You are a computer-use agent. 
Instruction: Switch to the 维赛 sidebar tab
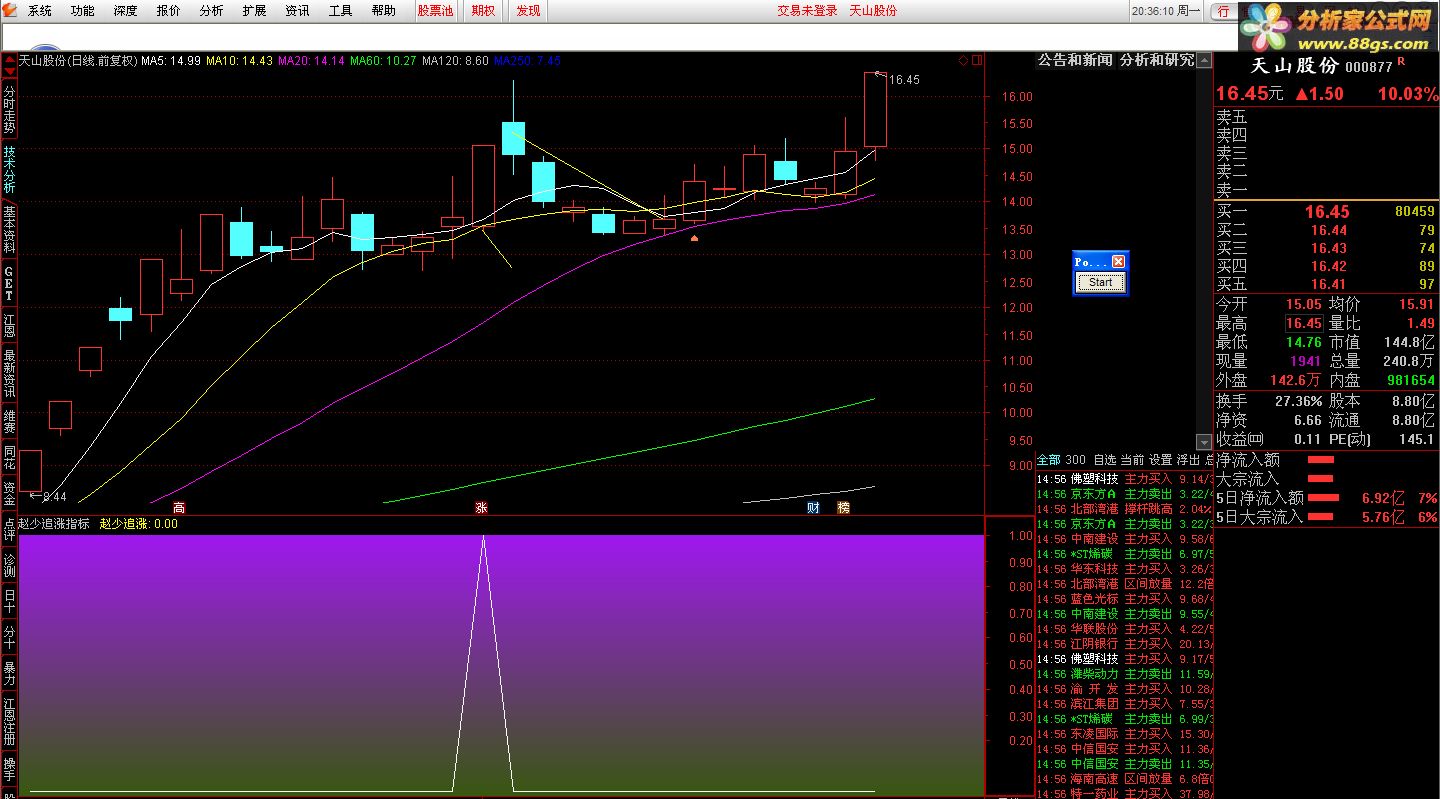(9, 421)
